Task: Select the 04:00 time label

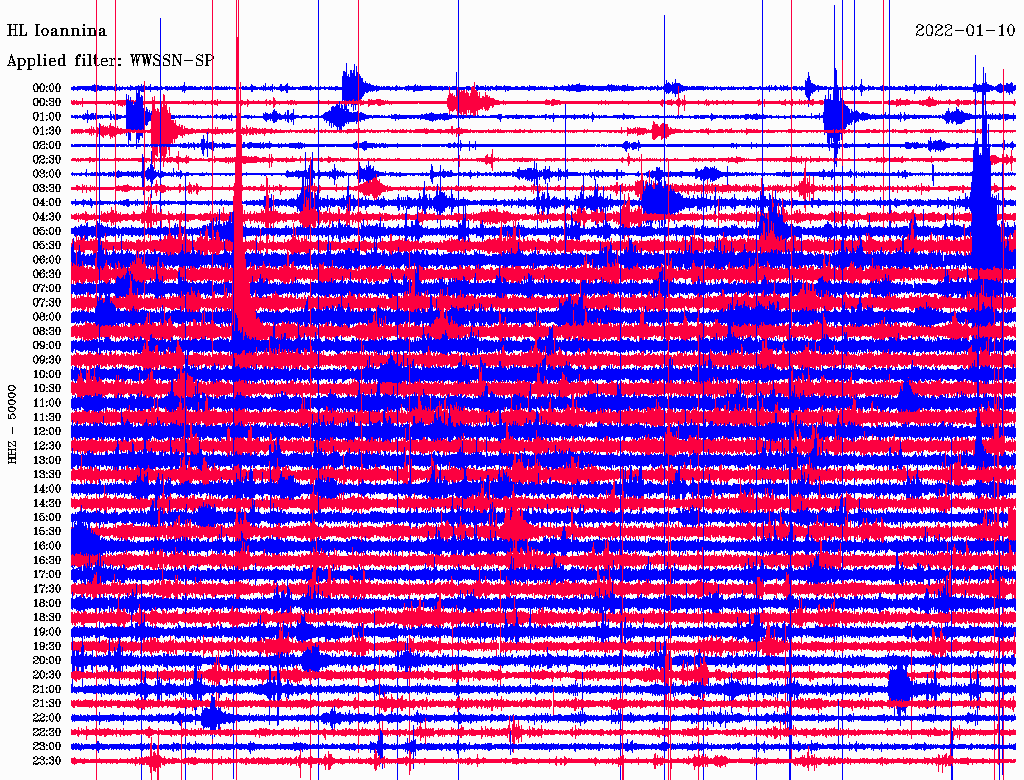Action: pos(47,203)
